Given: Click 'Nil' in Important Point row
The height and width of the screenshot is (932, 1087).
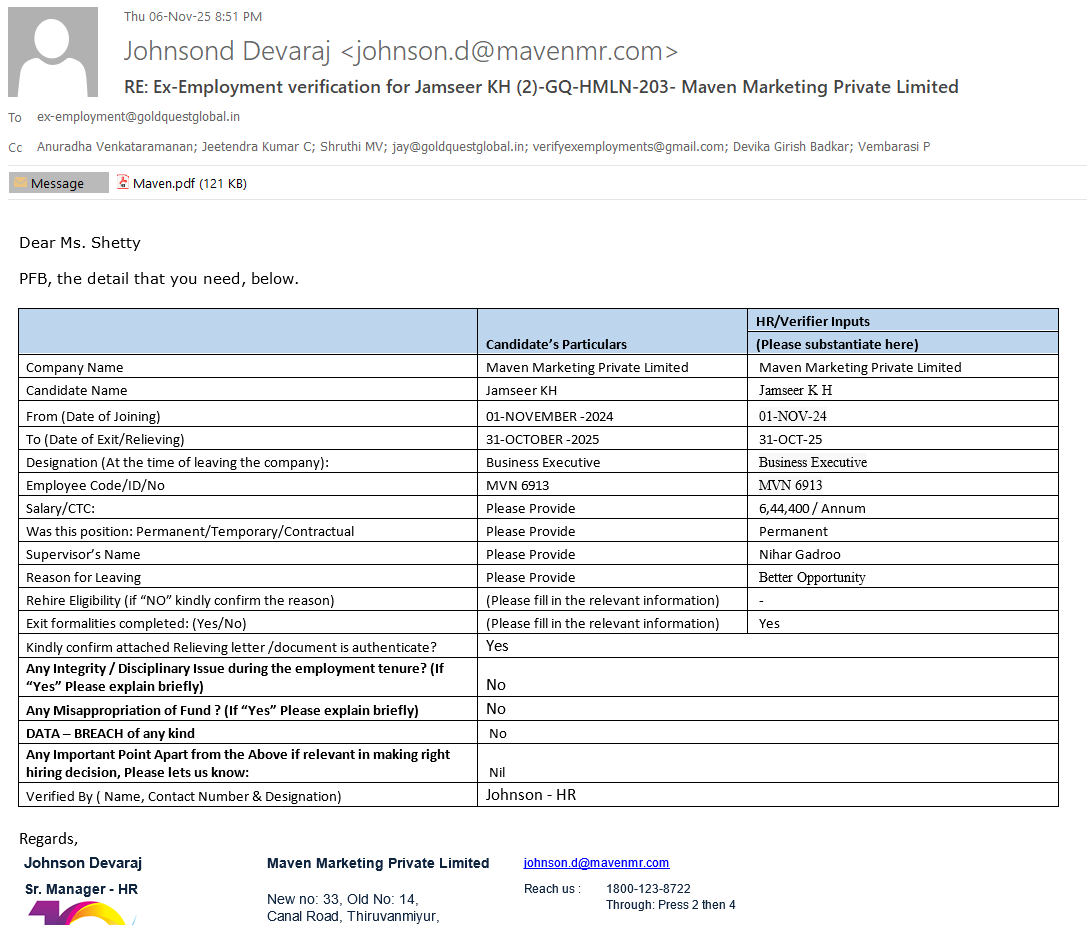Looking at the screenshot, I should click(497, 773).
